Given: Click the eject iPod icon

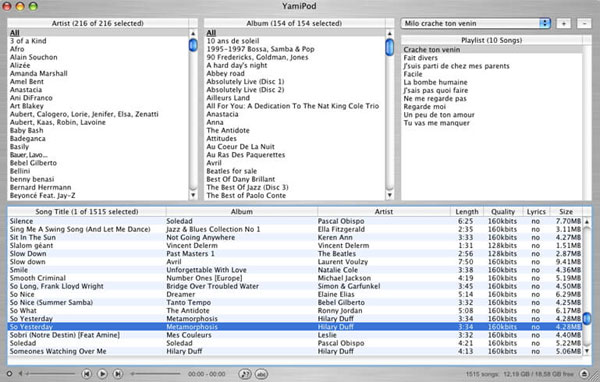Looking at the screenshot, I should (x=584, y=374).
